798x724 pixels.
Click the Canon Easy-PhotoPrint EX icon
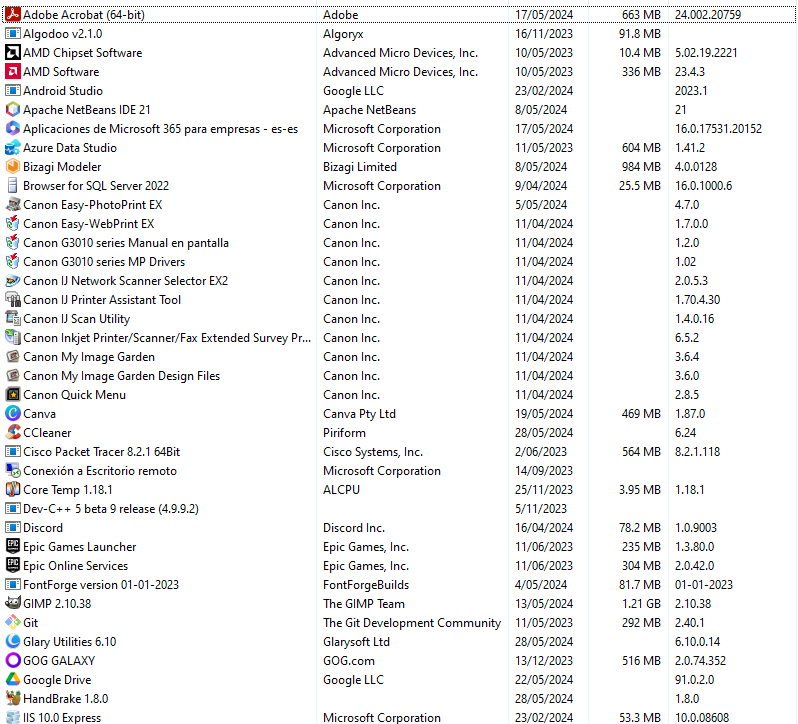pyautogui.click(x=13, y=205)
